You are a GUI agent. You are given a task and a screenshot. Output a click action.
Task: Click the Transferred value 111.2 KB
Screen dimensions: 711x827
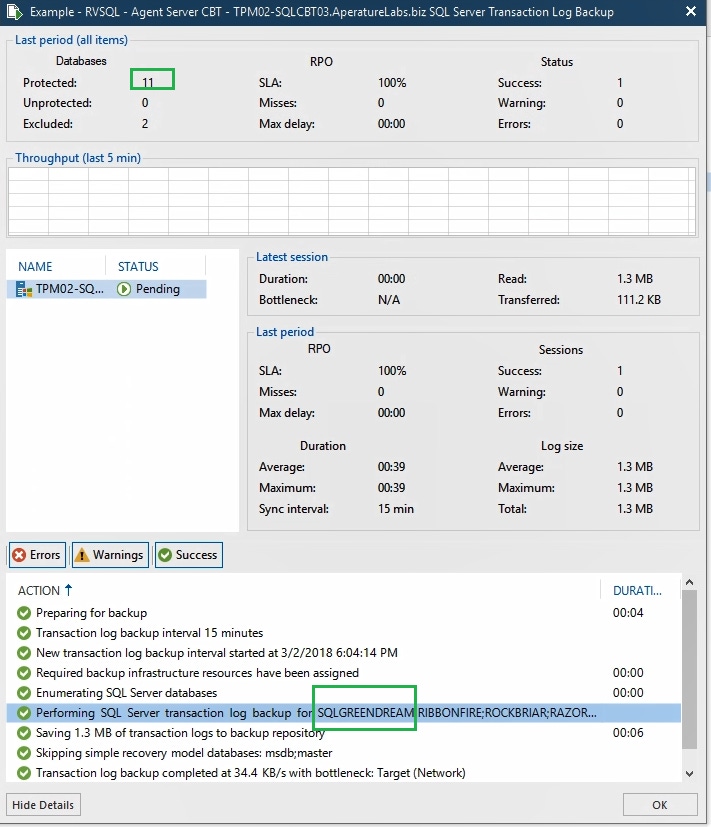(639, 300)
